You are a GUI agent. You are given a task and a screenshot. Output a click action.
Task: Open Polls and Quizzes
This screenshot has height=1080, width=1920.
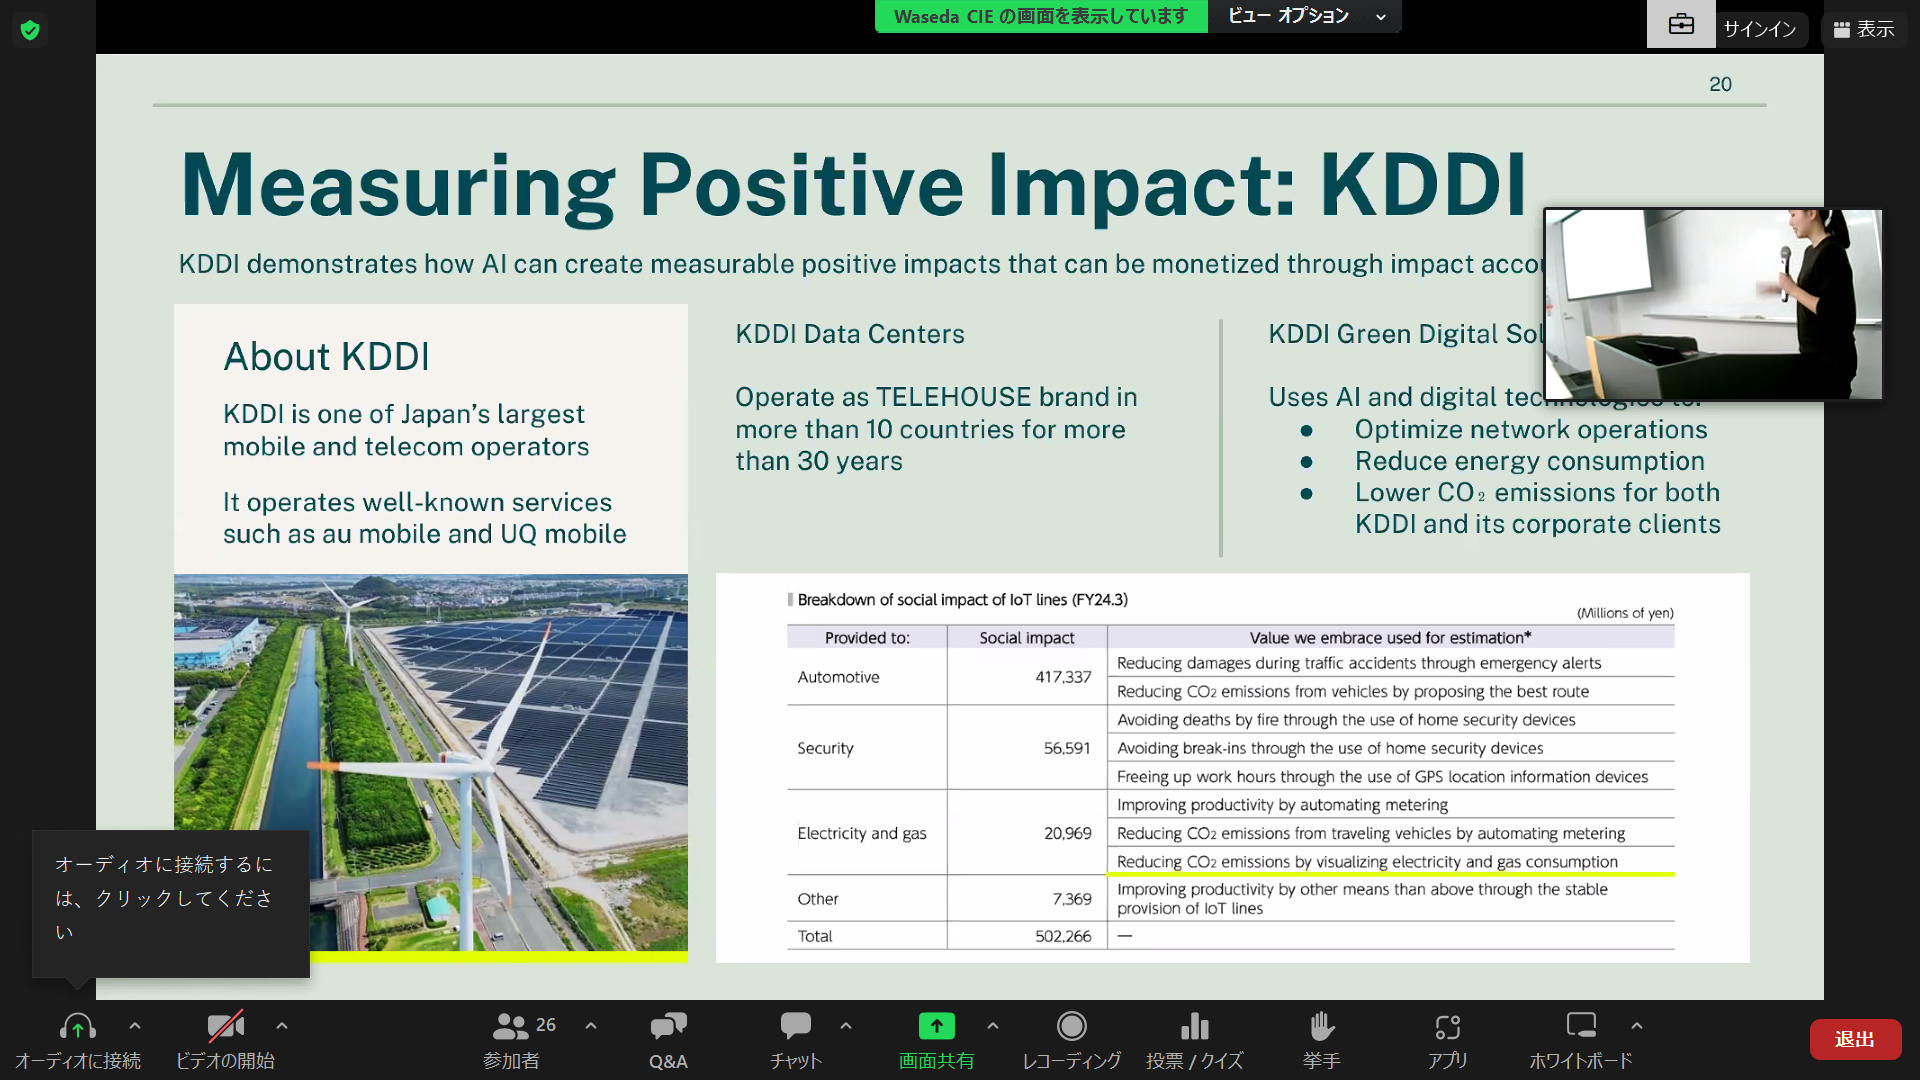(1194, 1027)
